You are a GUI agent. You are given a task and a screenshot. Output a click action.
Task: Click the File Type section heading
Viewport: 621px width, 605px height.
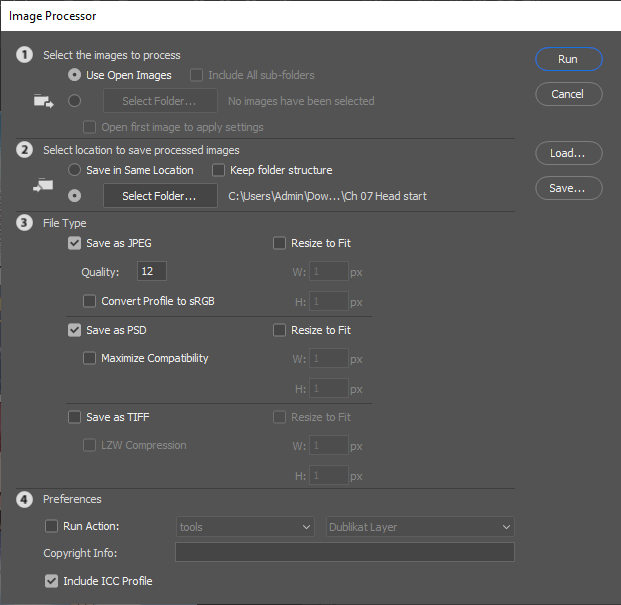pyautogui.click(x=65, y=223)
